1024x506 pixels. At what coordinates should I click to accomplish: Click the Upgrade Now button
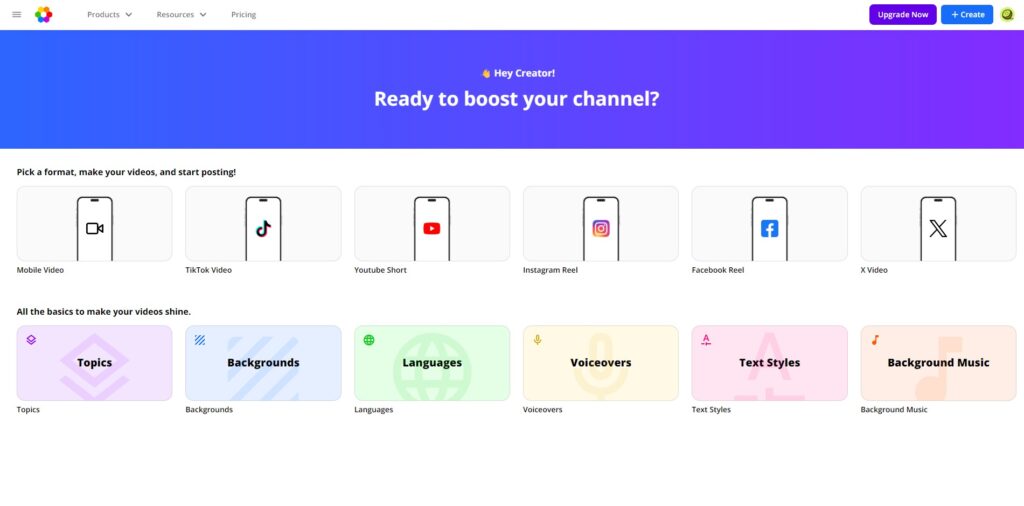point(903,14)
